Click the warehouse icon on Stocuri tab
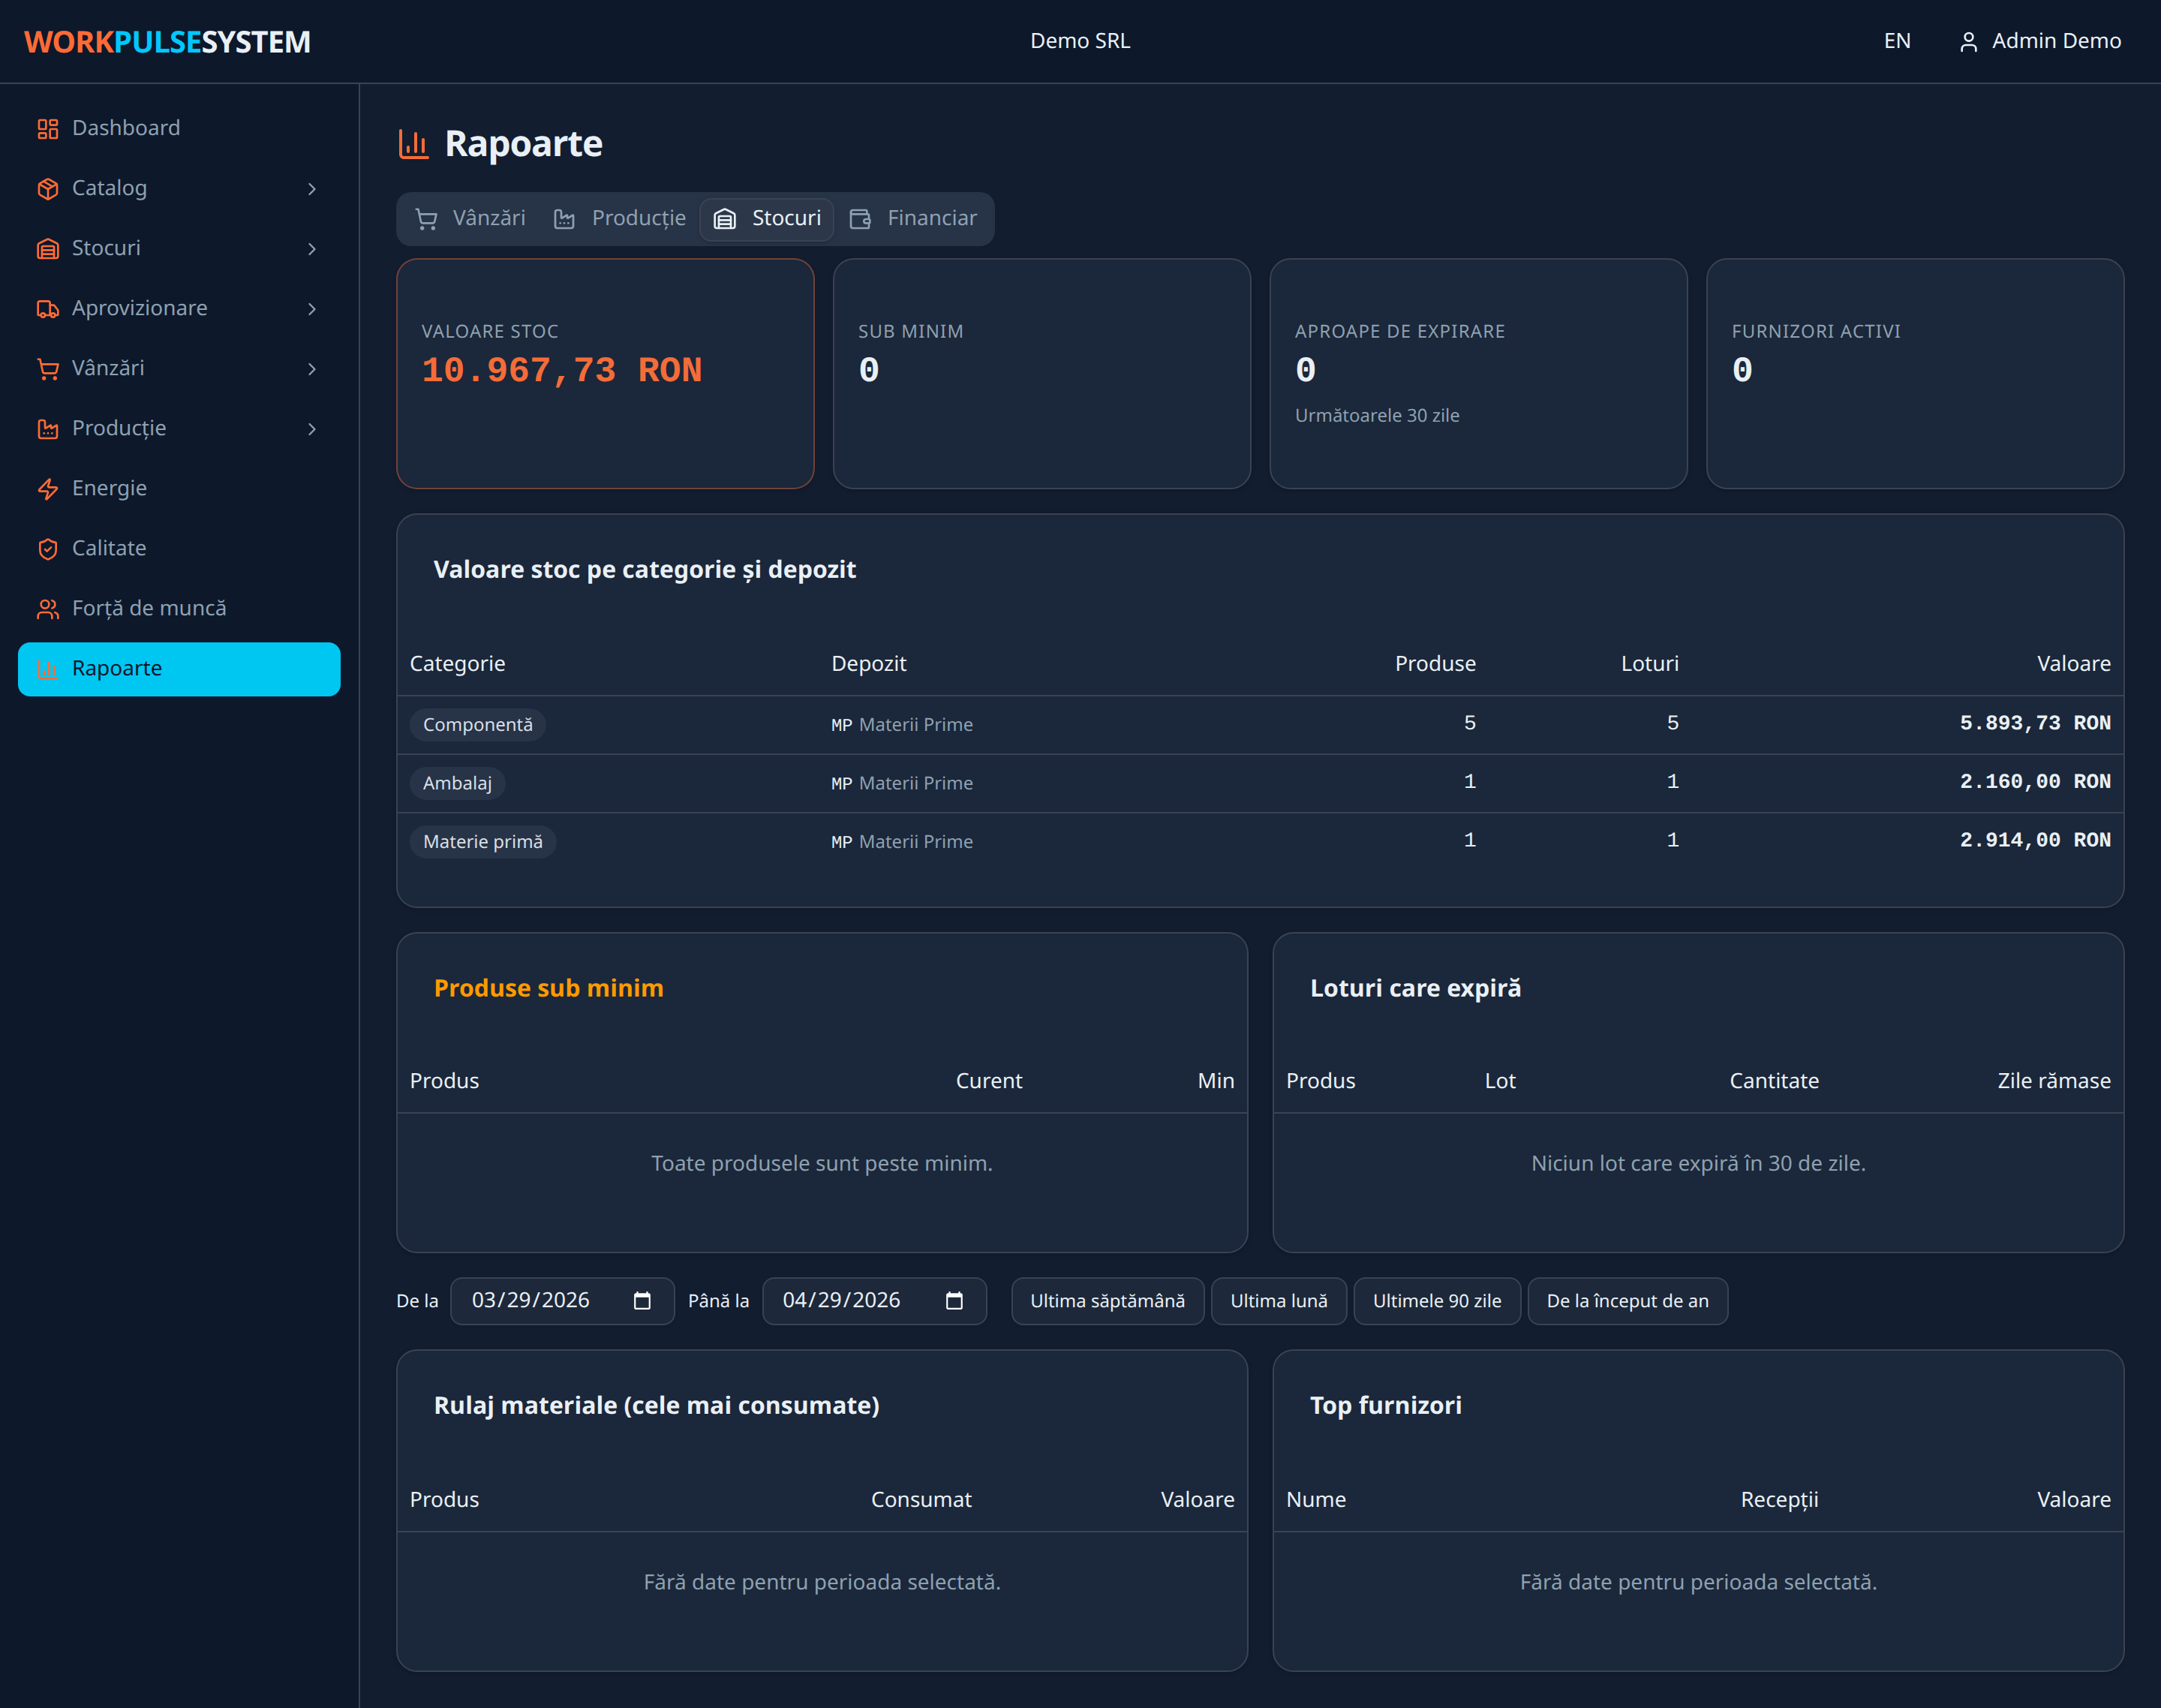The height and width of the screenshot is (1708, 2161). tap(725, 219)
